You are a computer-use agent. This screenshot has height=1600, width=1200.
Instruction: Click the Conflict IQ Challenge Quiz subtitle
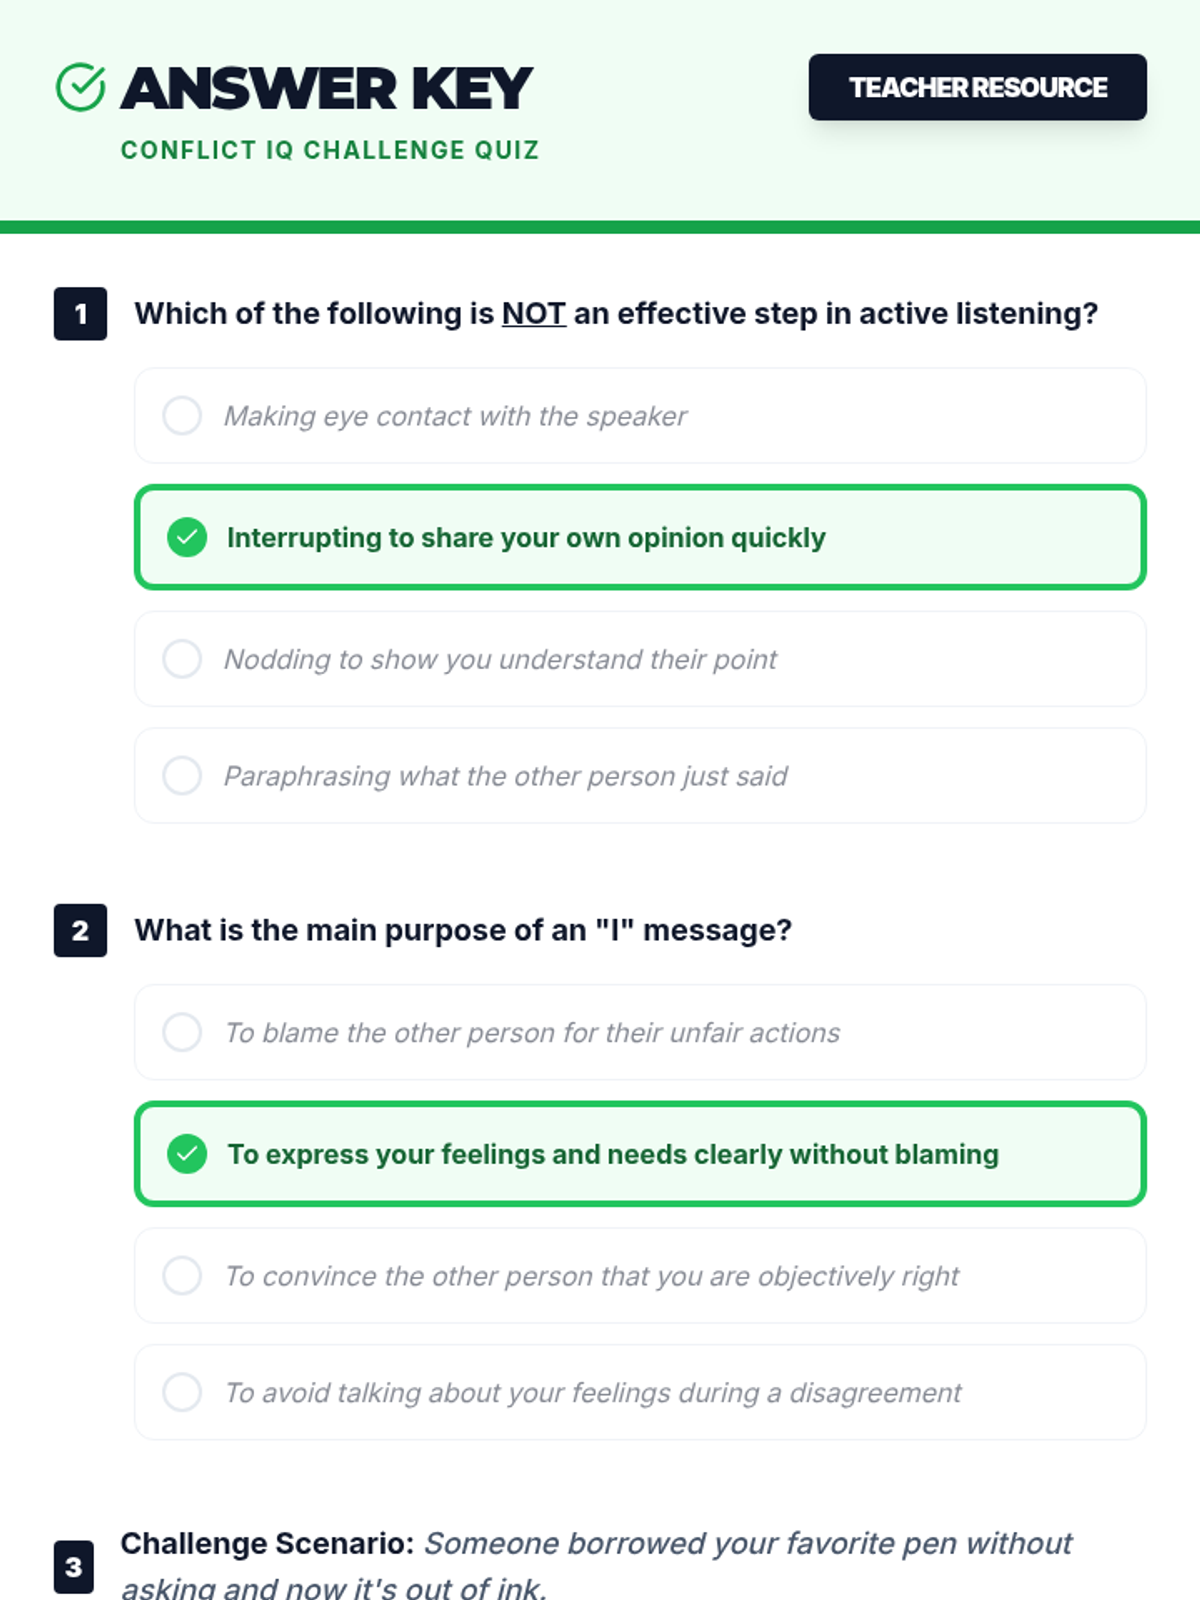point(330,150)
